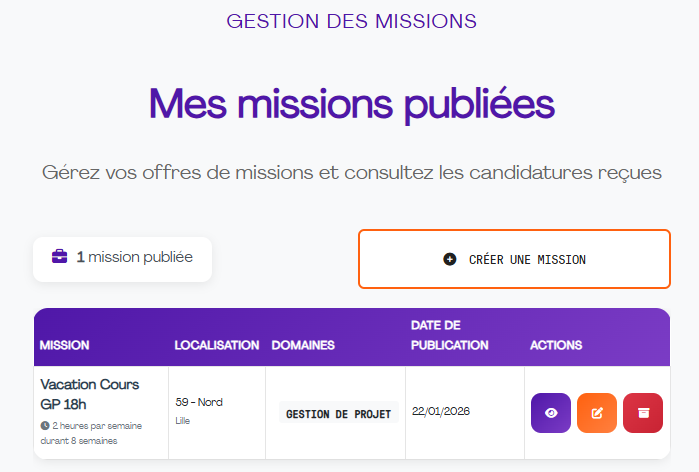This screenshot has height=472, width=699.
Task: Click the briefcase icon beside mission count
Action: (x=60, y=257)
